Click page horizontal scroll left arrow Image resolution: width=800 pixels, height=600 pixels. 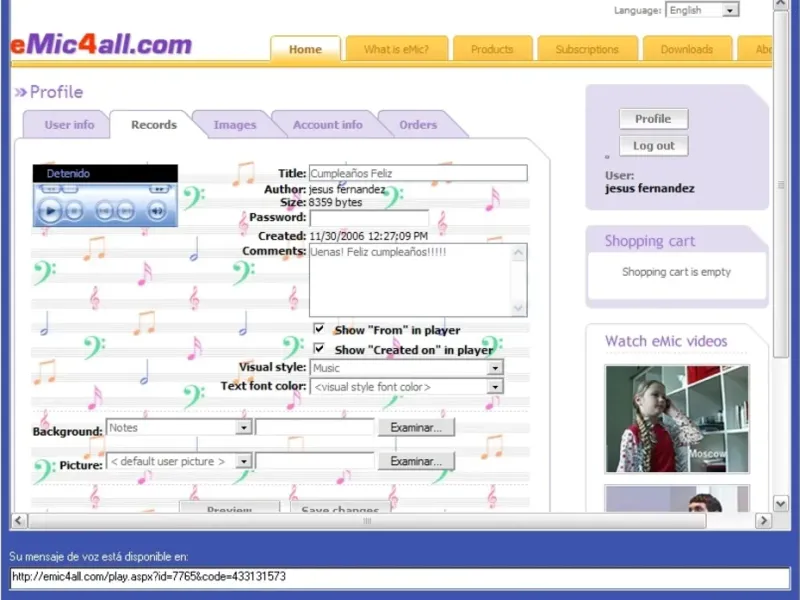(x=19, y=521)
